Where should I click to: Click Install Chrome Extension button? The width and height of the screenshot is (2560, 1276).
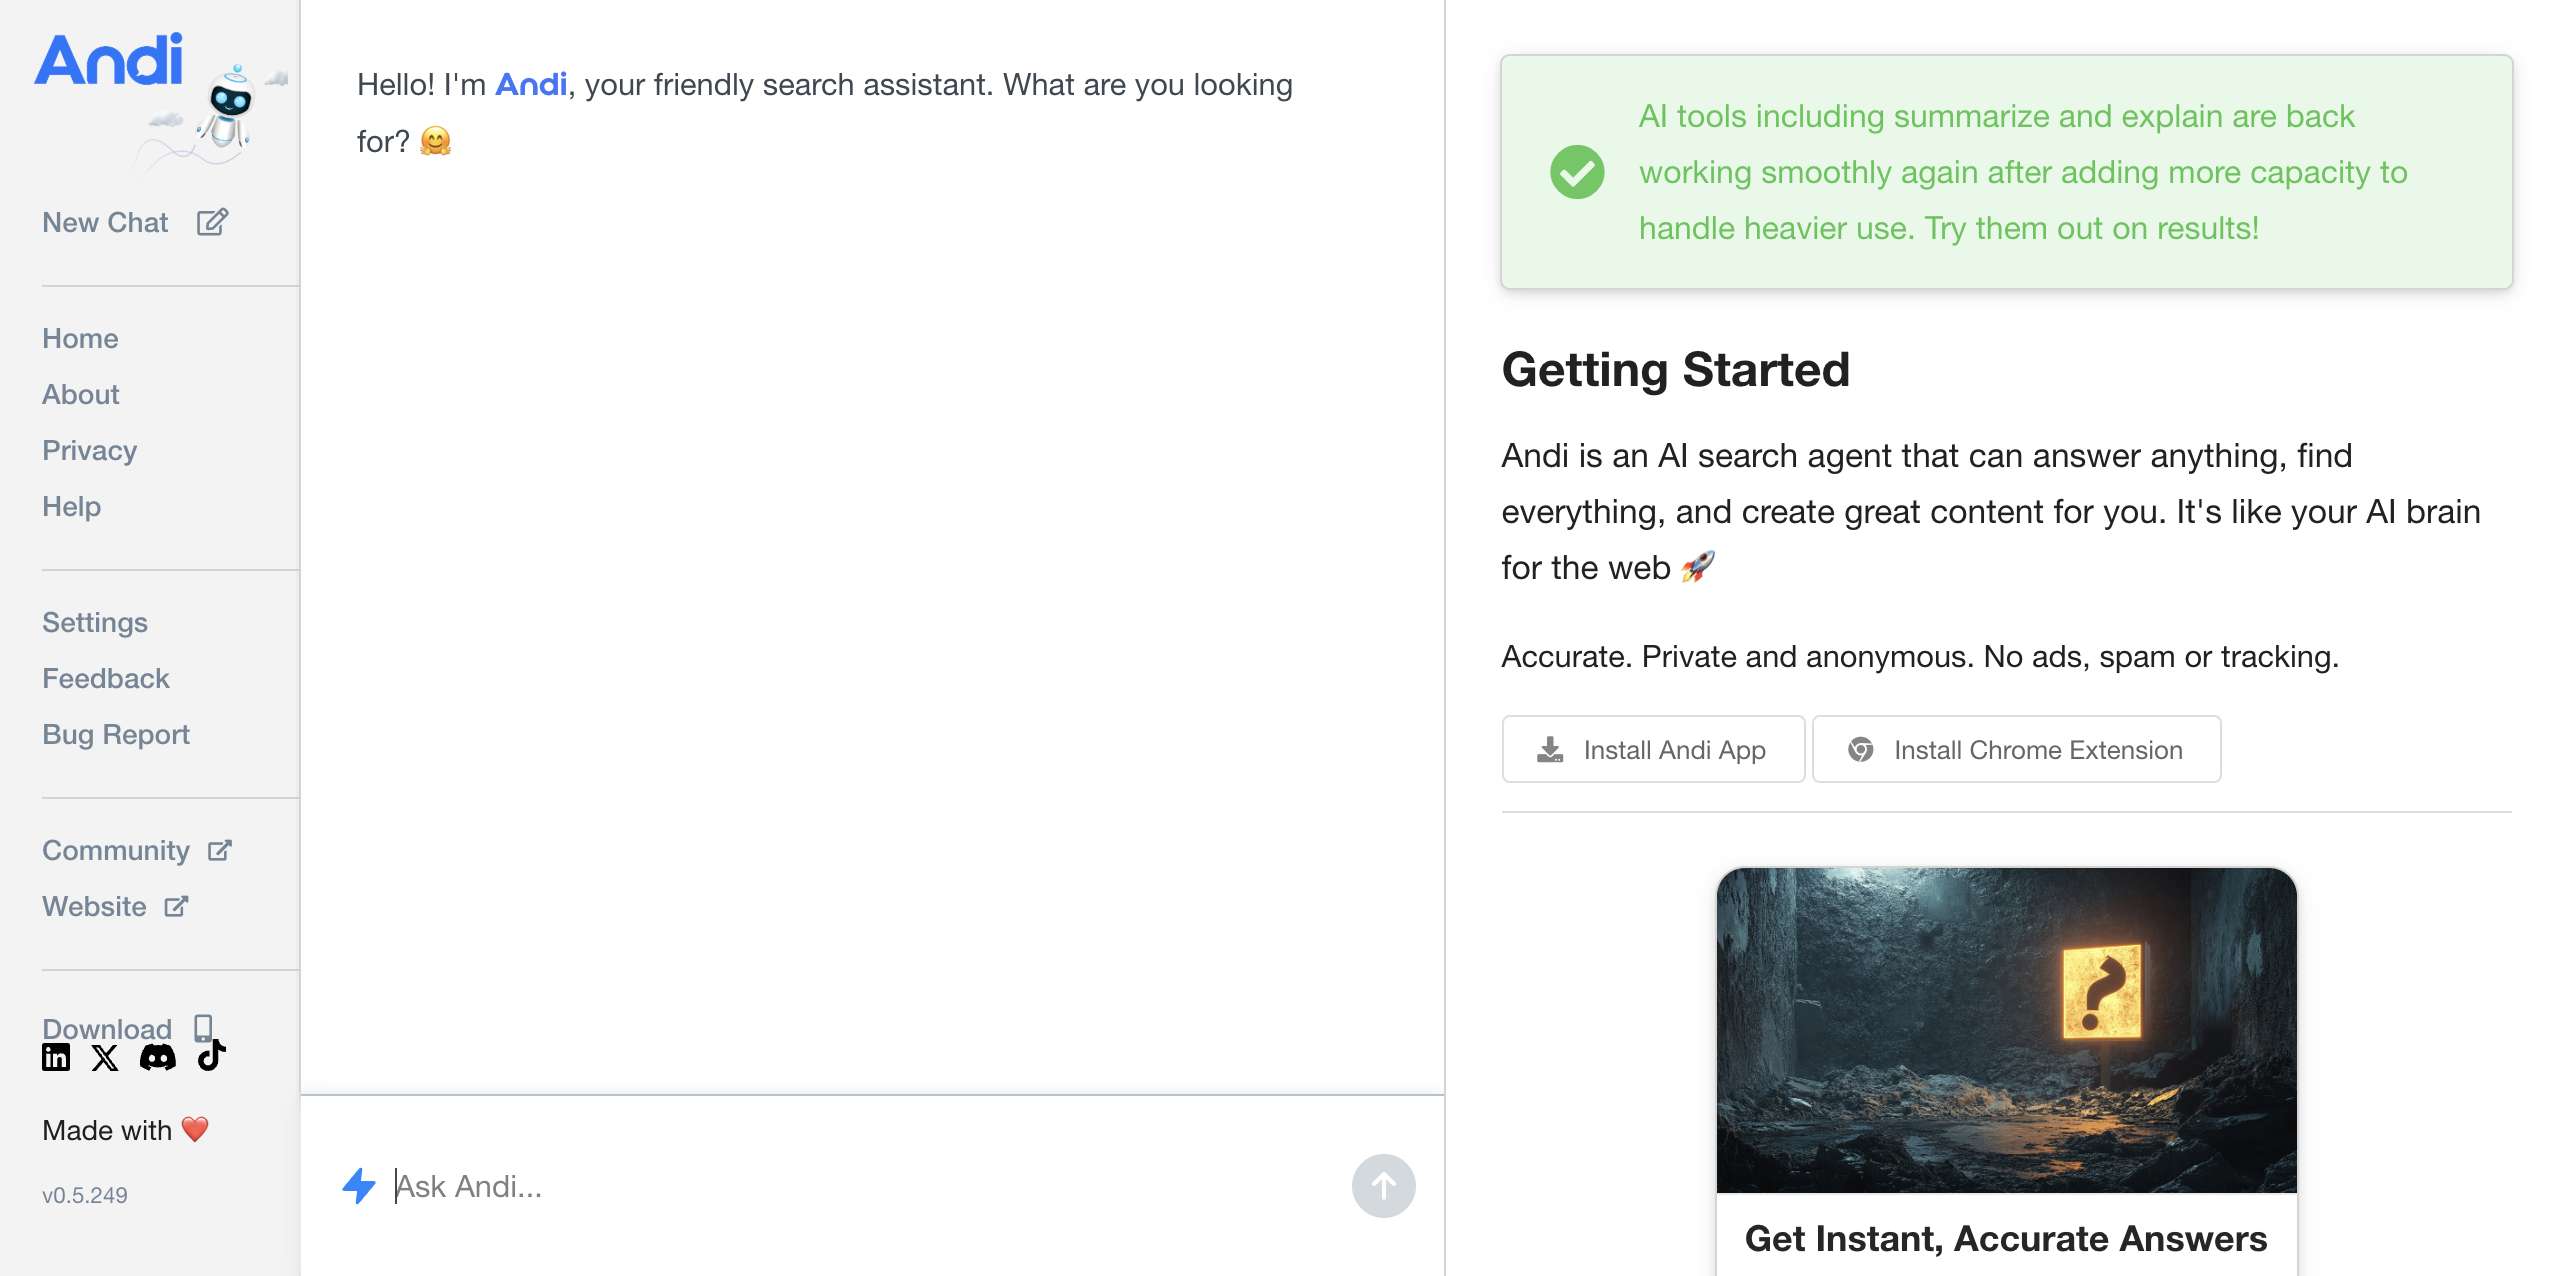click(x=2016, y=749)
